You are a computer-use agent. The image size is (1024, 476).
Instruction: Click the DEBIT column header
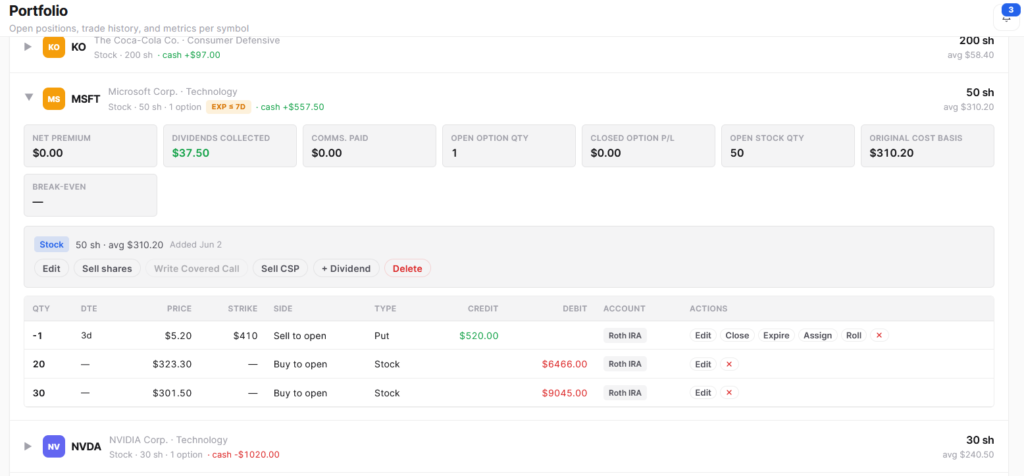click(575, 308)
